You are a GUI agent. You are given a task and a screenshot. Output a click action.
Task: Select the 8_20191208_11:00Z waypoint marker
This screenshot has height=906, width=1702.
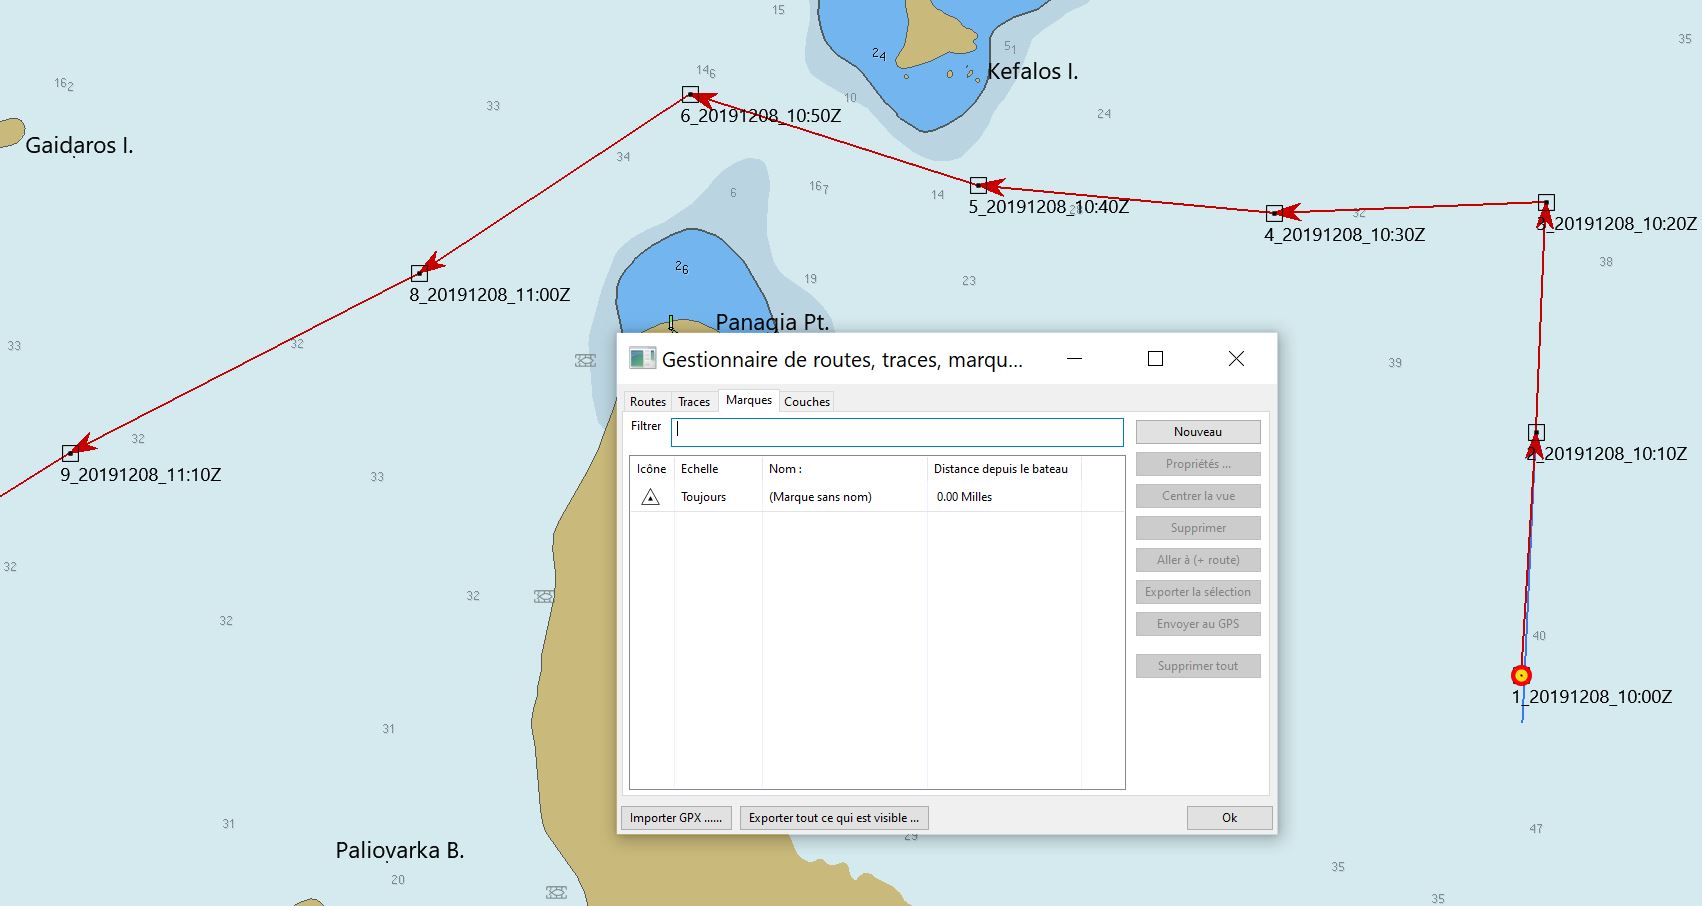click(419, 273)
